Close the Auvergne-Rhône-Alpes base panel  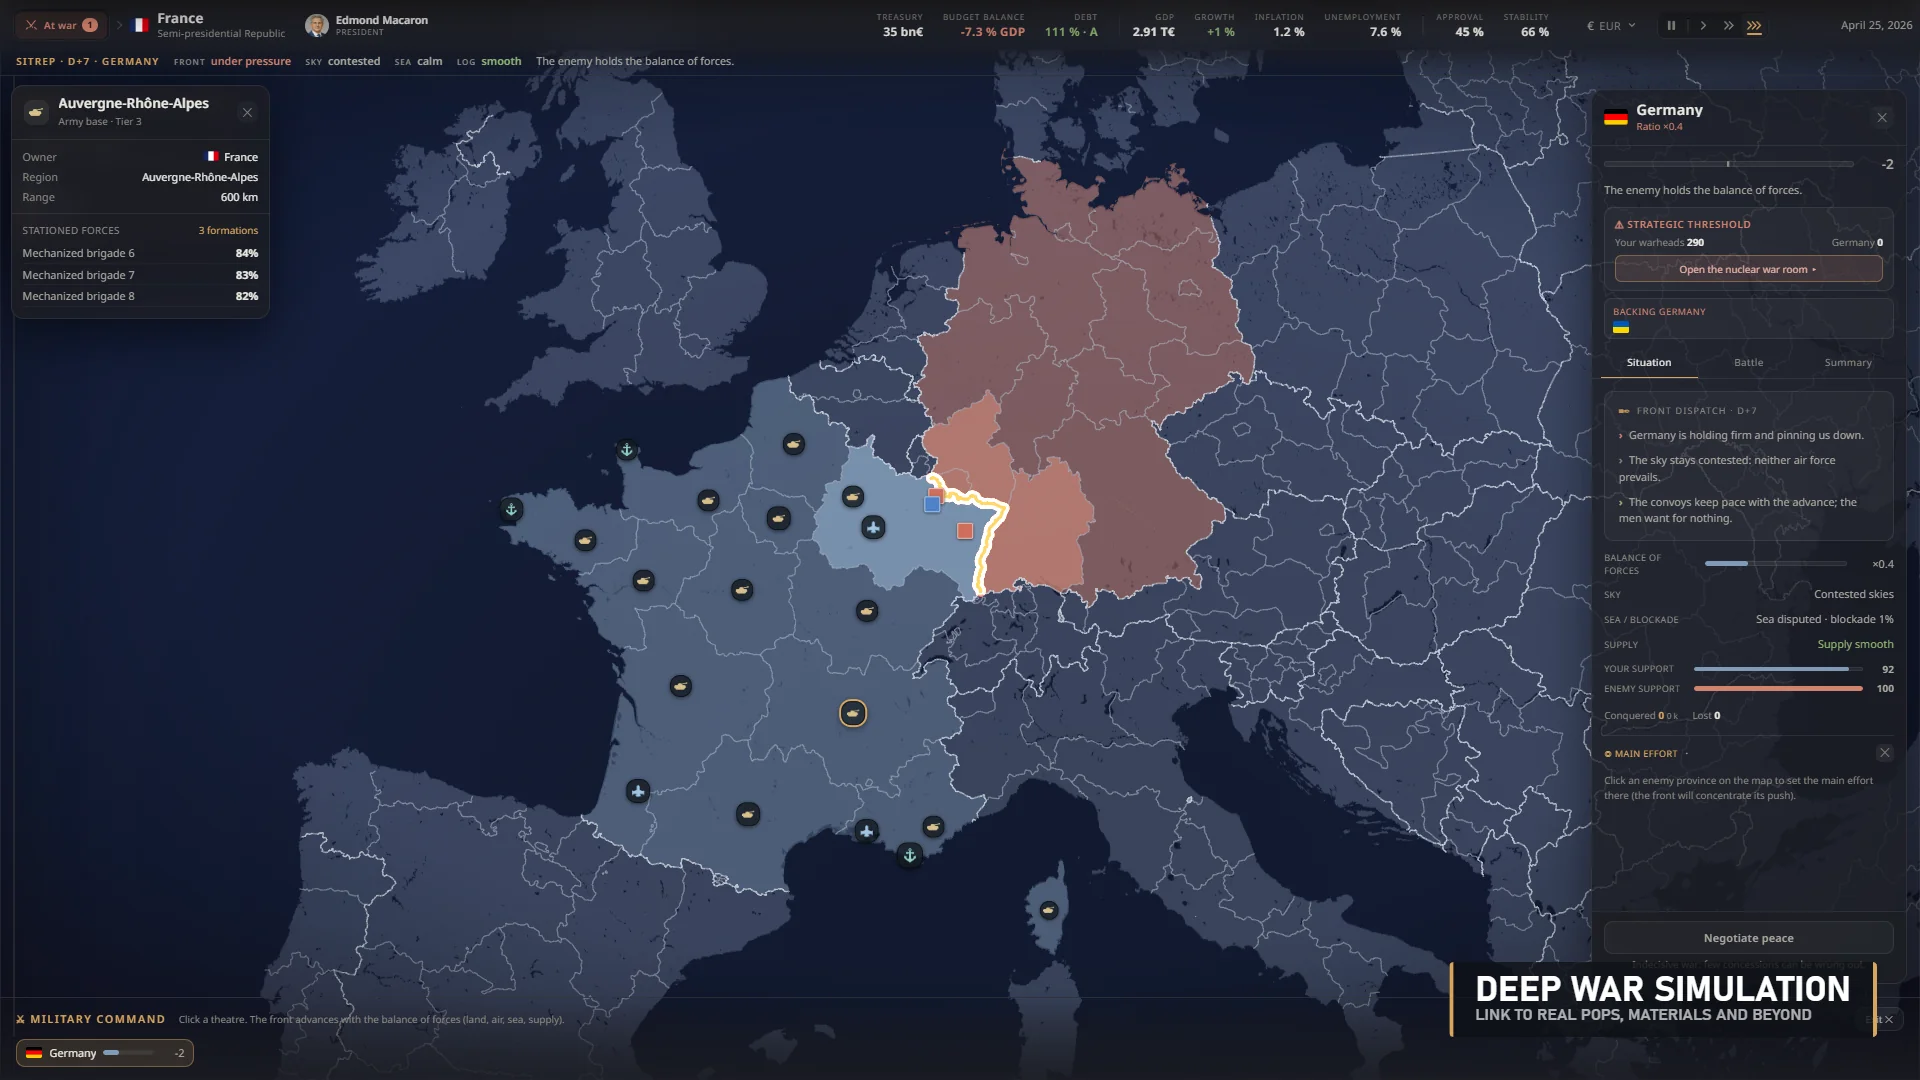pyautogui.click(x=247, y=112)
